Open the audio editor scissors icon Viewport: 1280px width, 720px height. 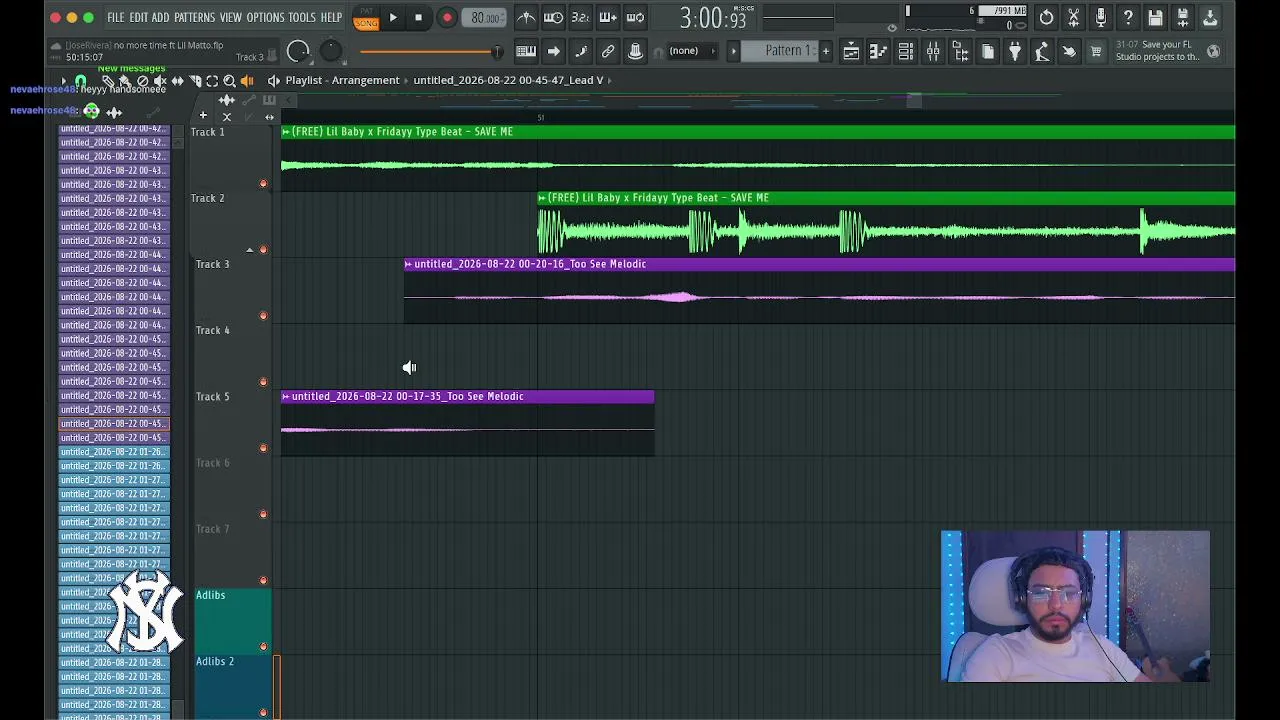[1074, 17]
